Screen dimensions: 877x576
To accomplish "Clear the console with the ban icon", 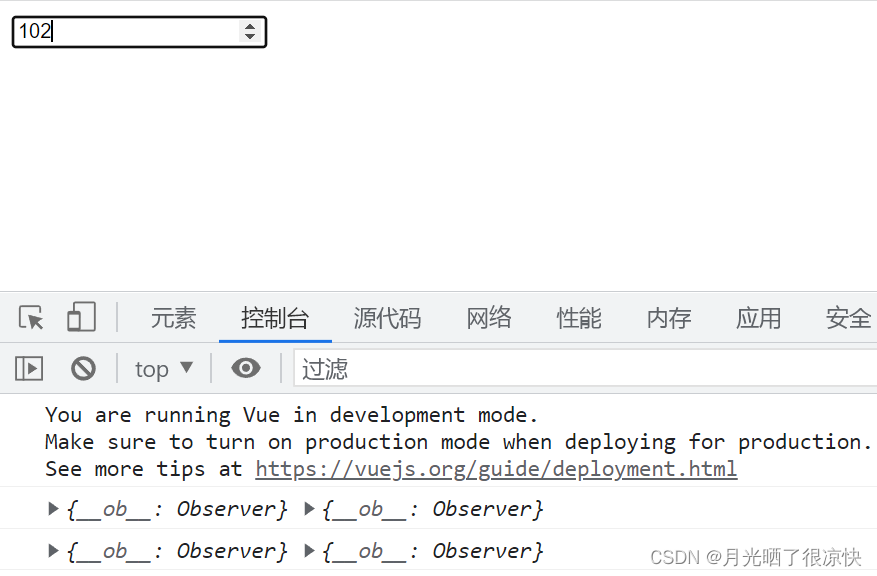I will pos(83,369).
